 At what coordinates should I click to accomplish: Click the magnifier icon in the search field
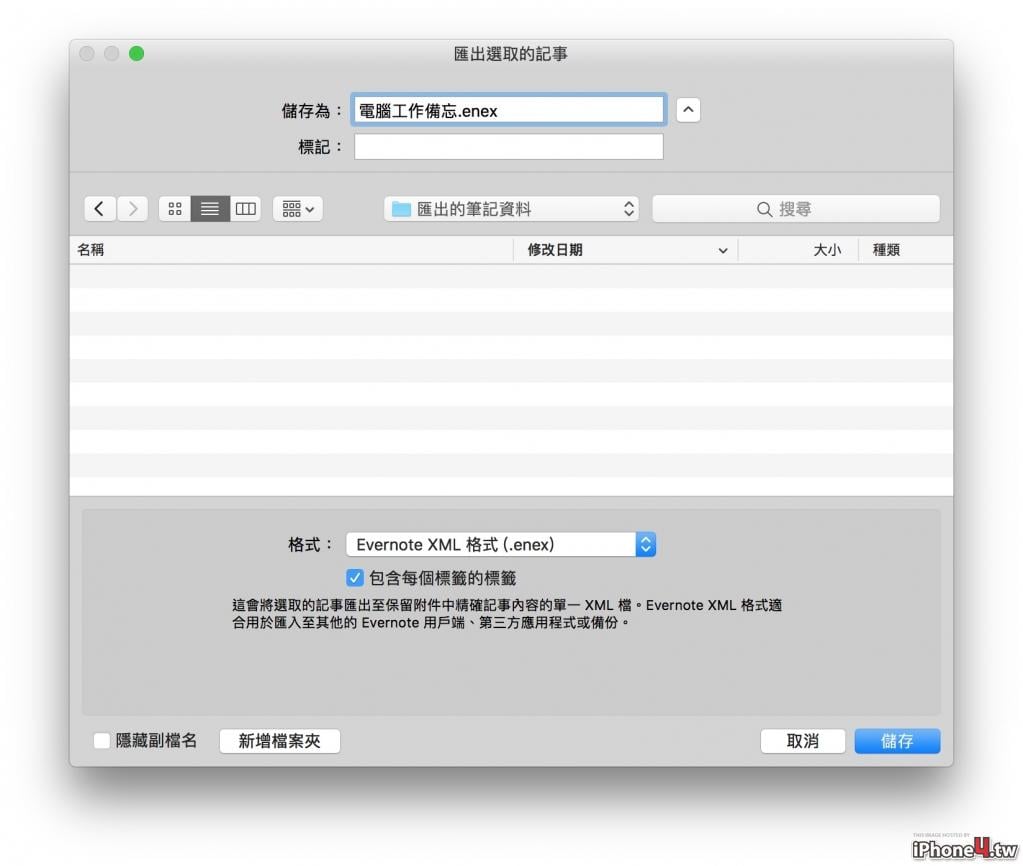[x=764, y=209]
